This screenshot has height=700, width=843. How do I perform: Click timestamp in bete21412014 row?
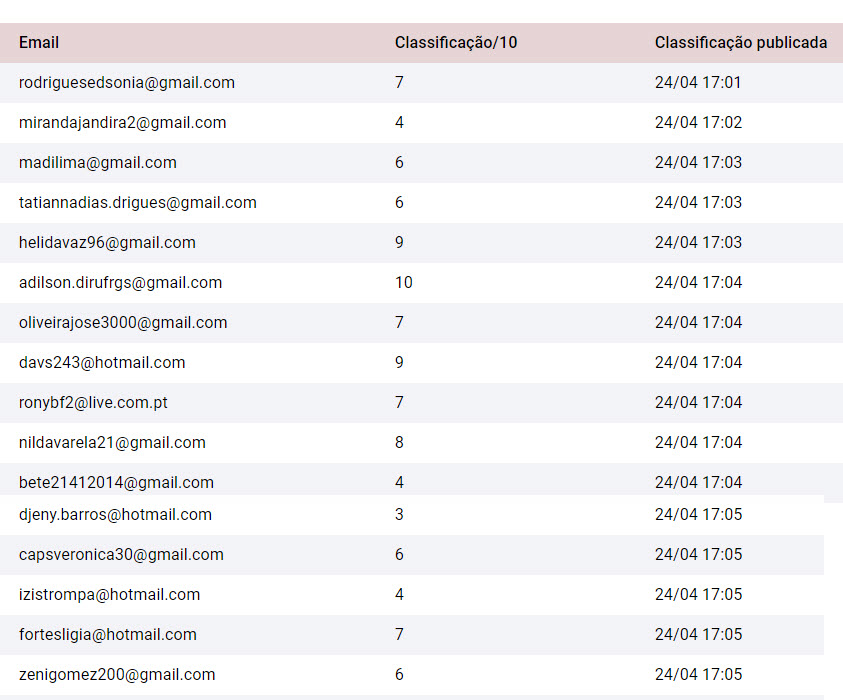(x=698, y=482)
